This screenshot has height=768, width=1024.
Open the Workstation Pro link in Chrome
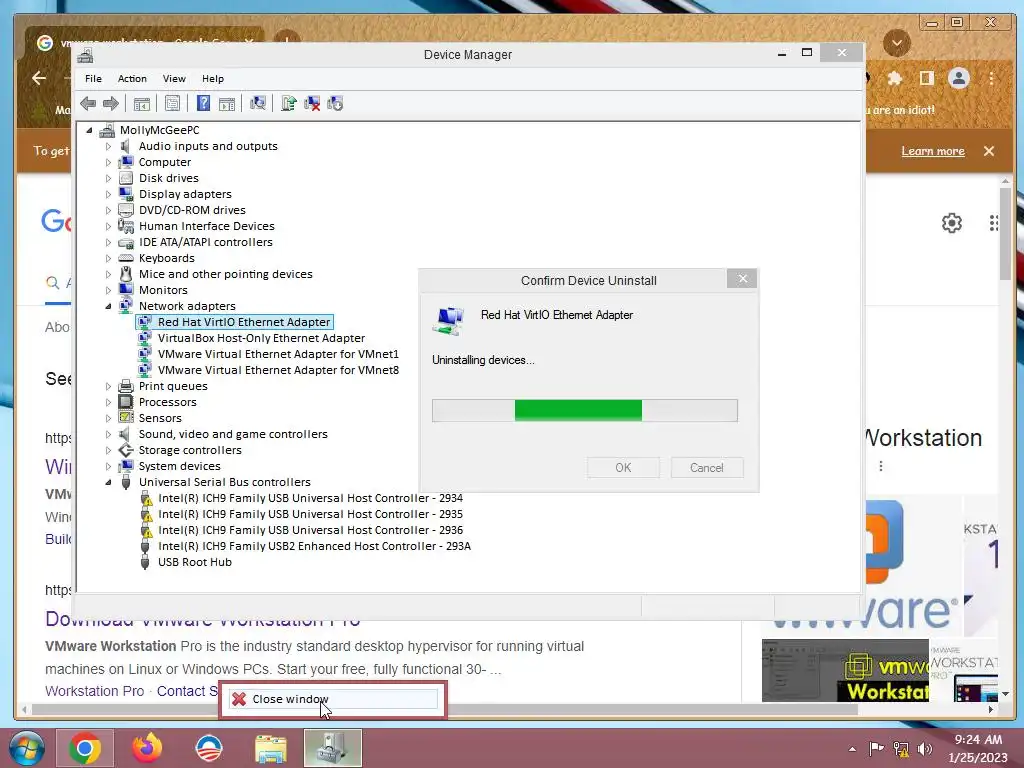(x=95, y=691)
